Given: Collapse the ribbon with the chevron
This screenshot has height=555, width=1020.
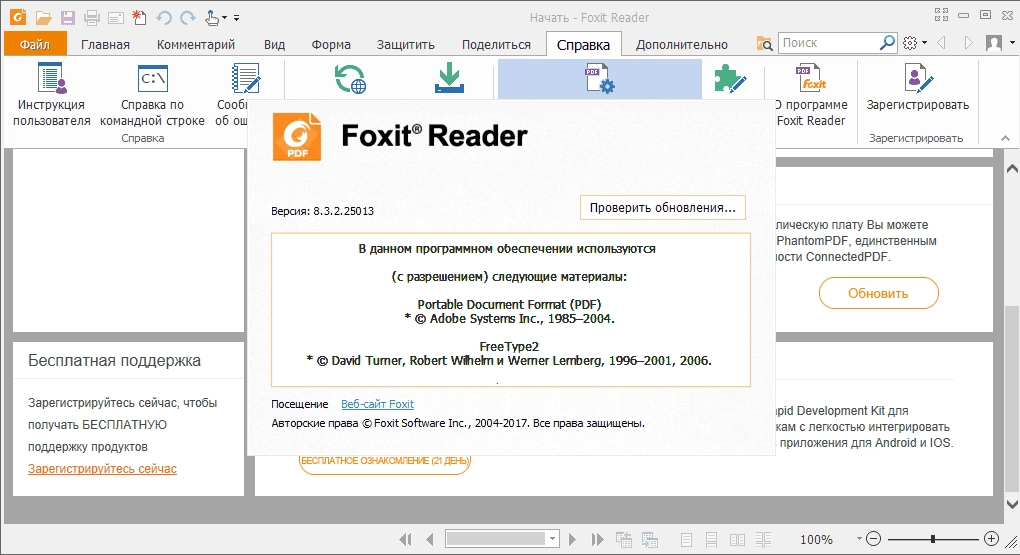Looking at the screenshot, I should coord(1005,138).
